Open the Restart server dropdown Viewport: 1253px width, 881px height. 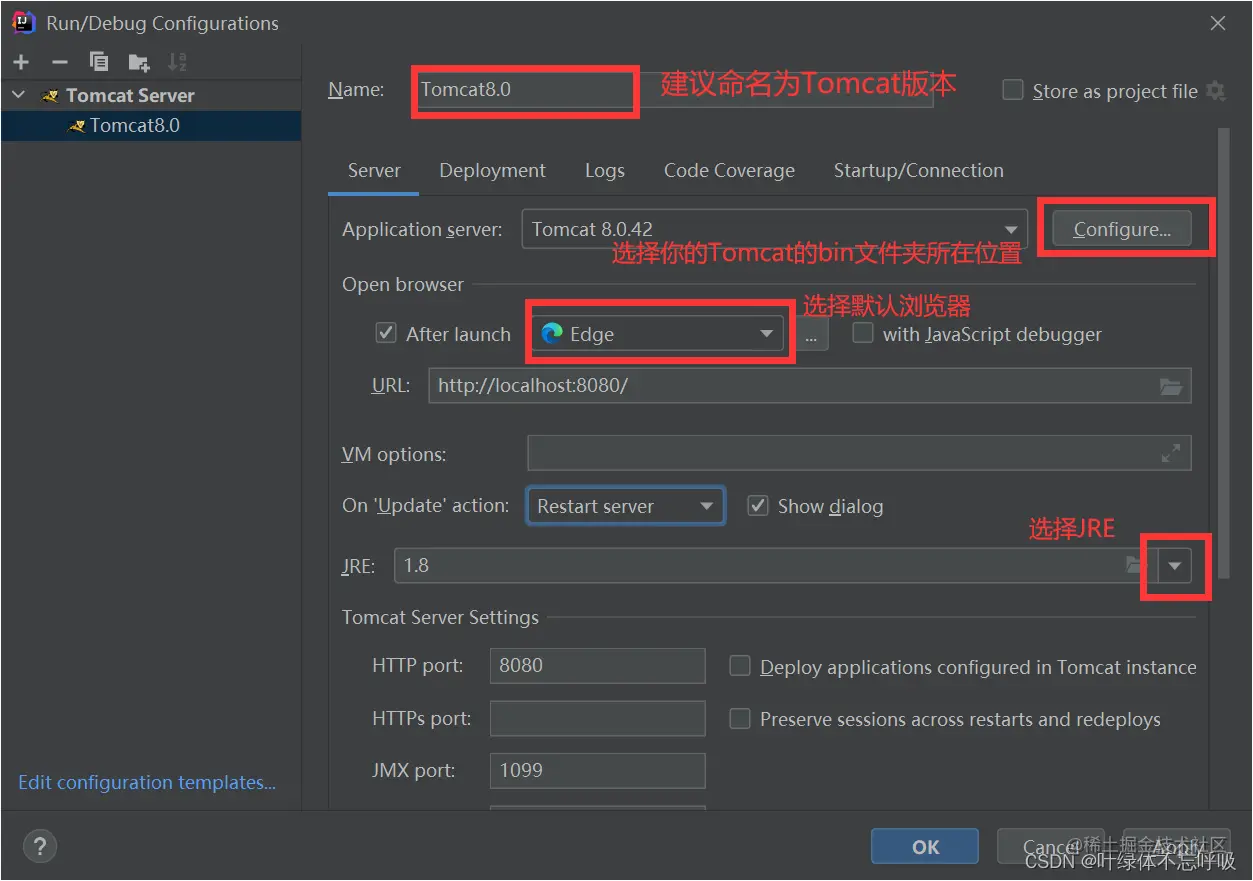tap(626, 506)
